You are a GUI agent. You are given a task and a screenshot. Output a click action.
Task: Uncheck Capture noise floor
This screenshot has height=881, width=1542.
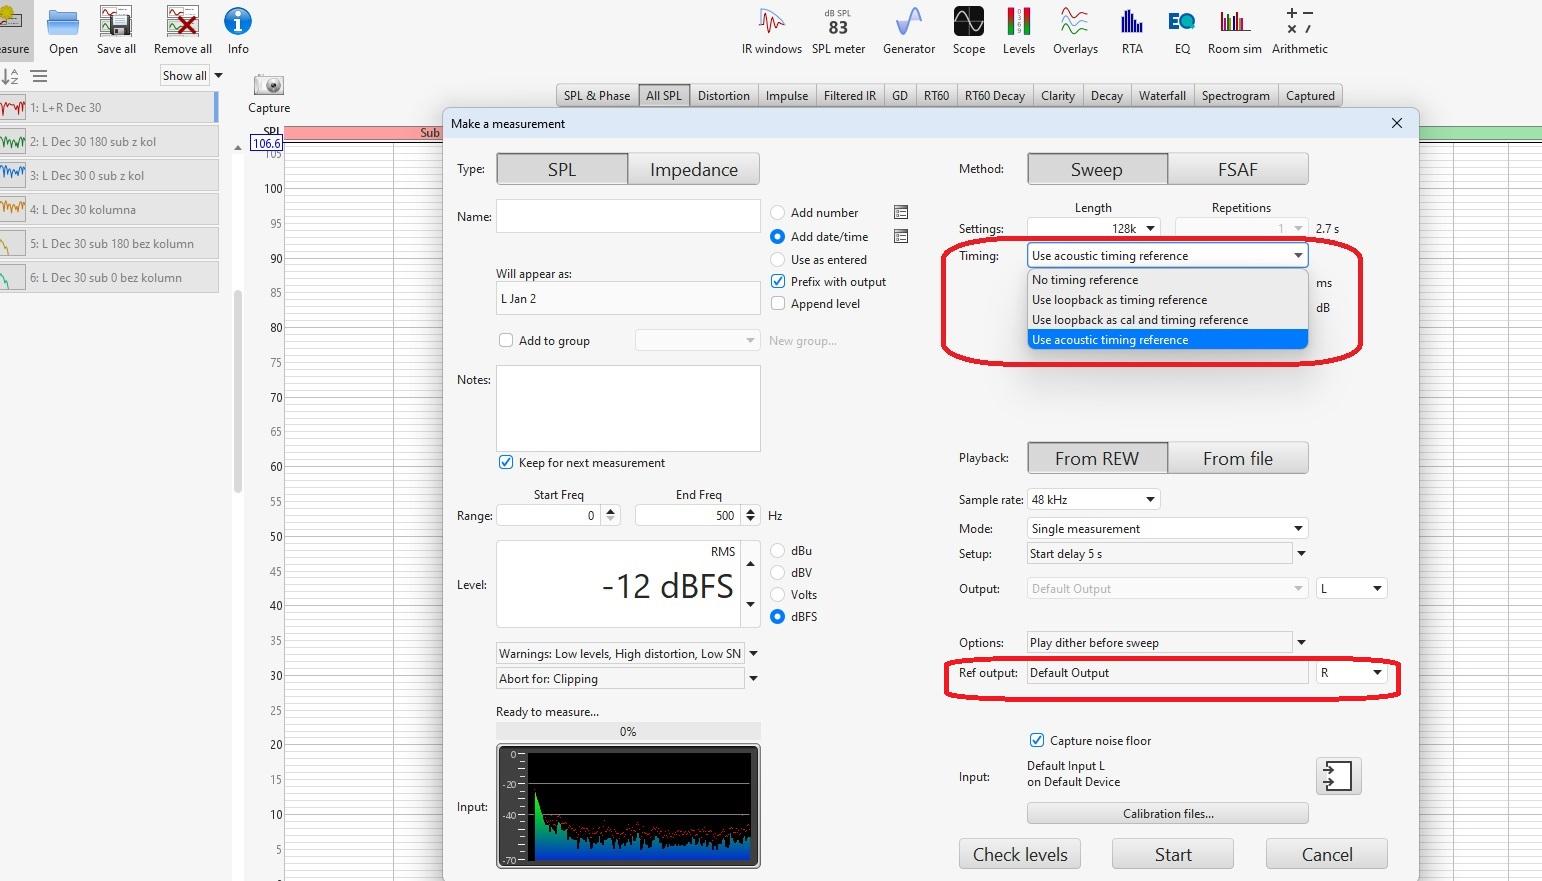click(x=1037, y=741)
